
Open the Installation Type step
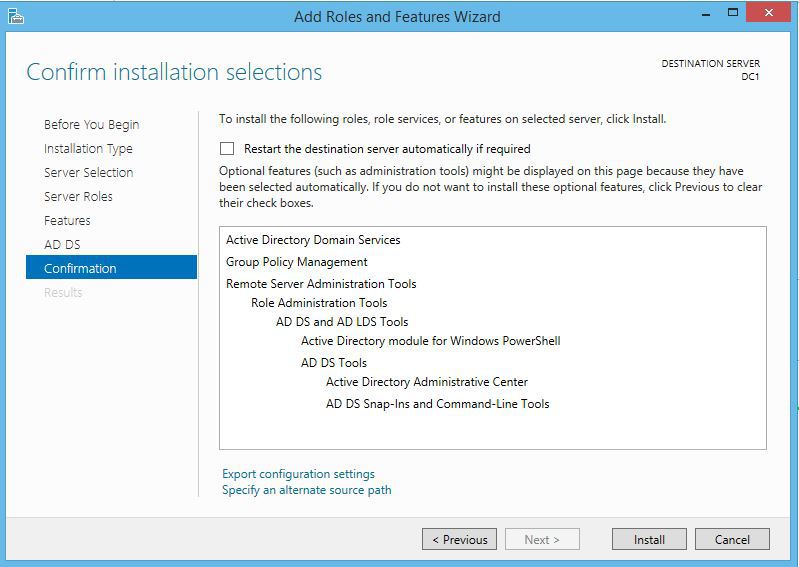pyautogui.click(x=88, y=149)
